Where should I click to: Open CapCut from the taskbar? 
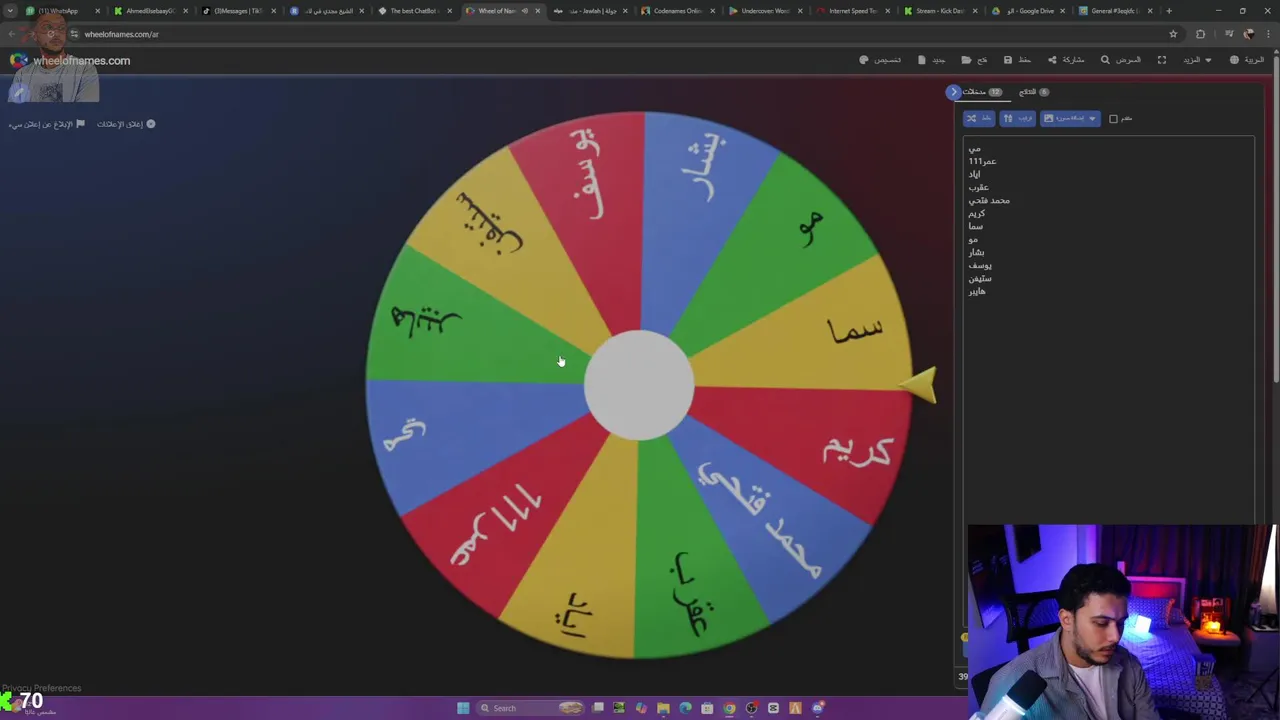(x=773, y=708)
